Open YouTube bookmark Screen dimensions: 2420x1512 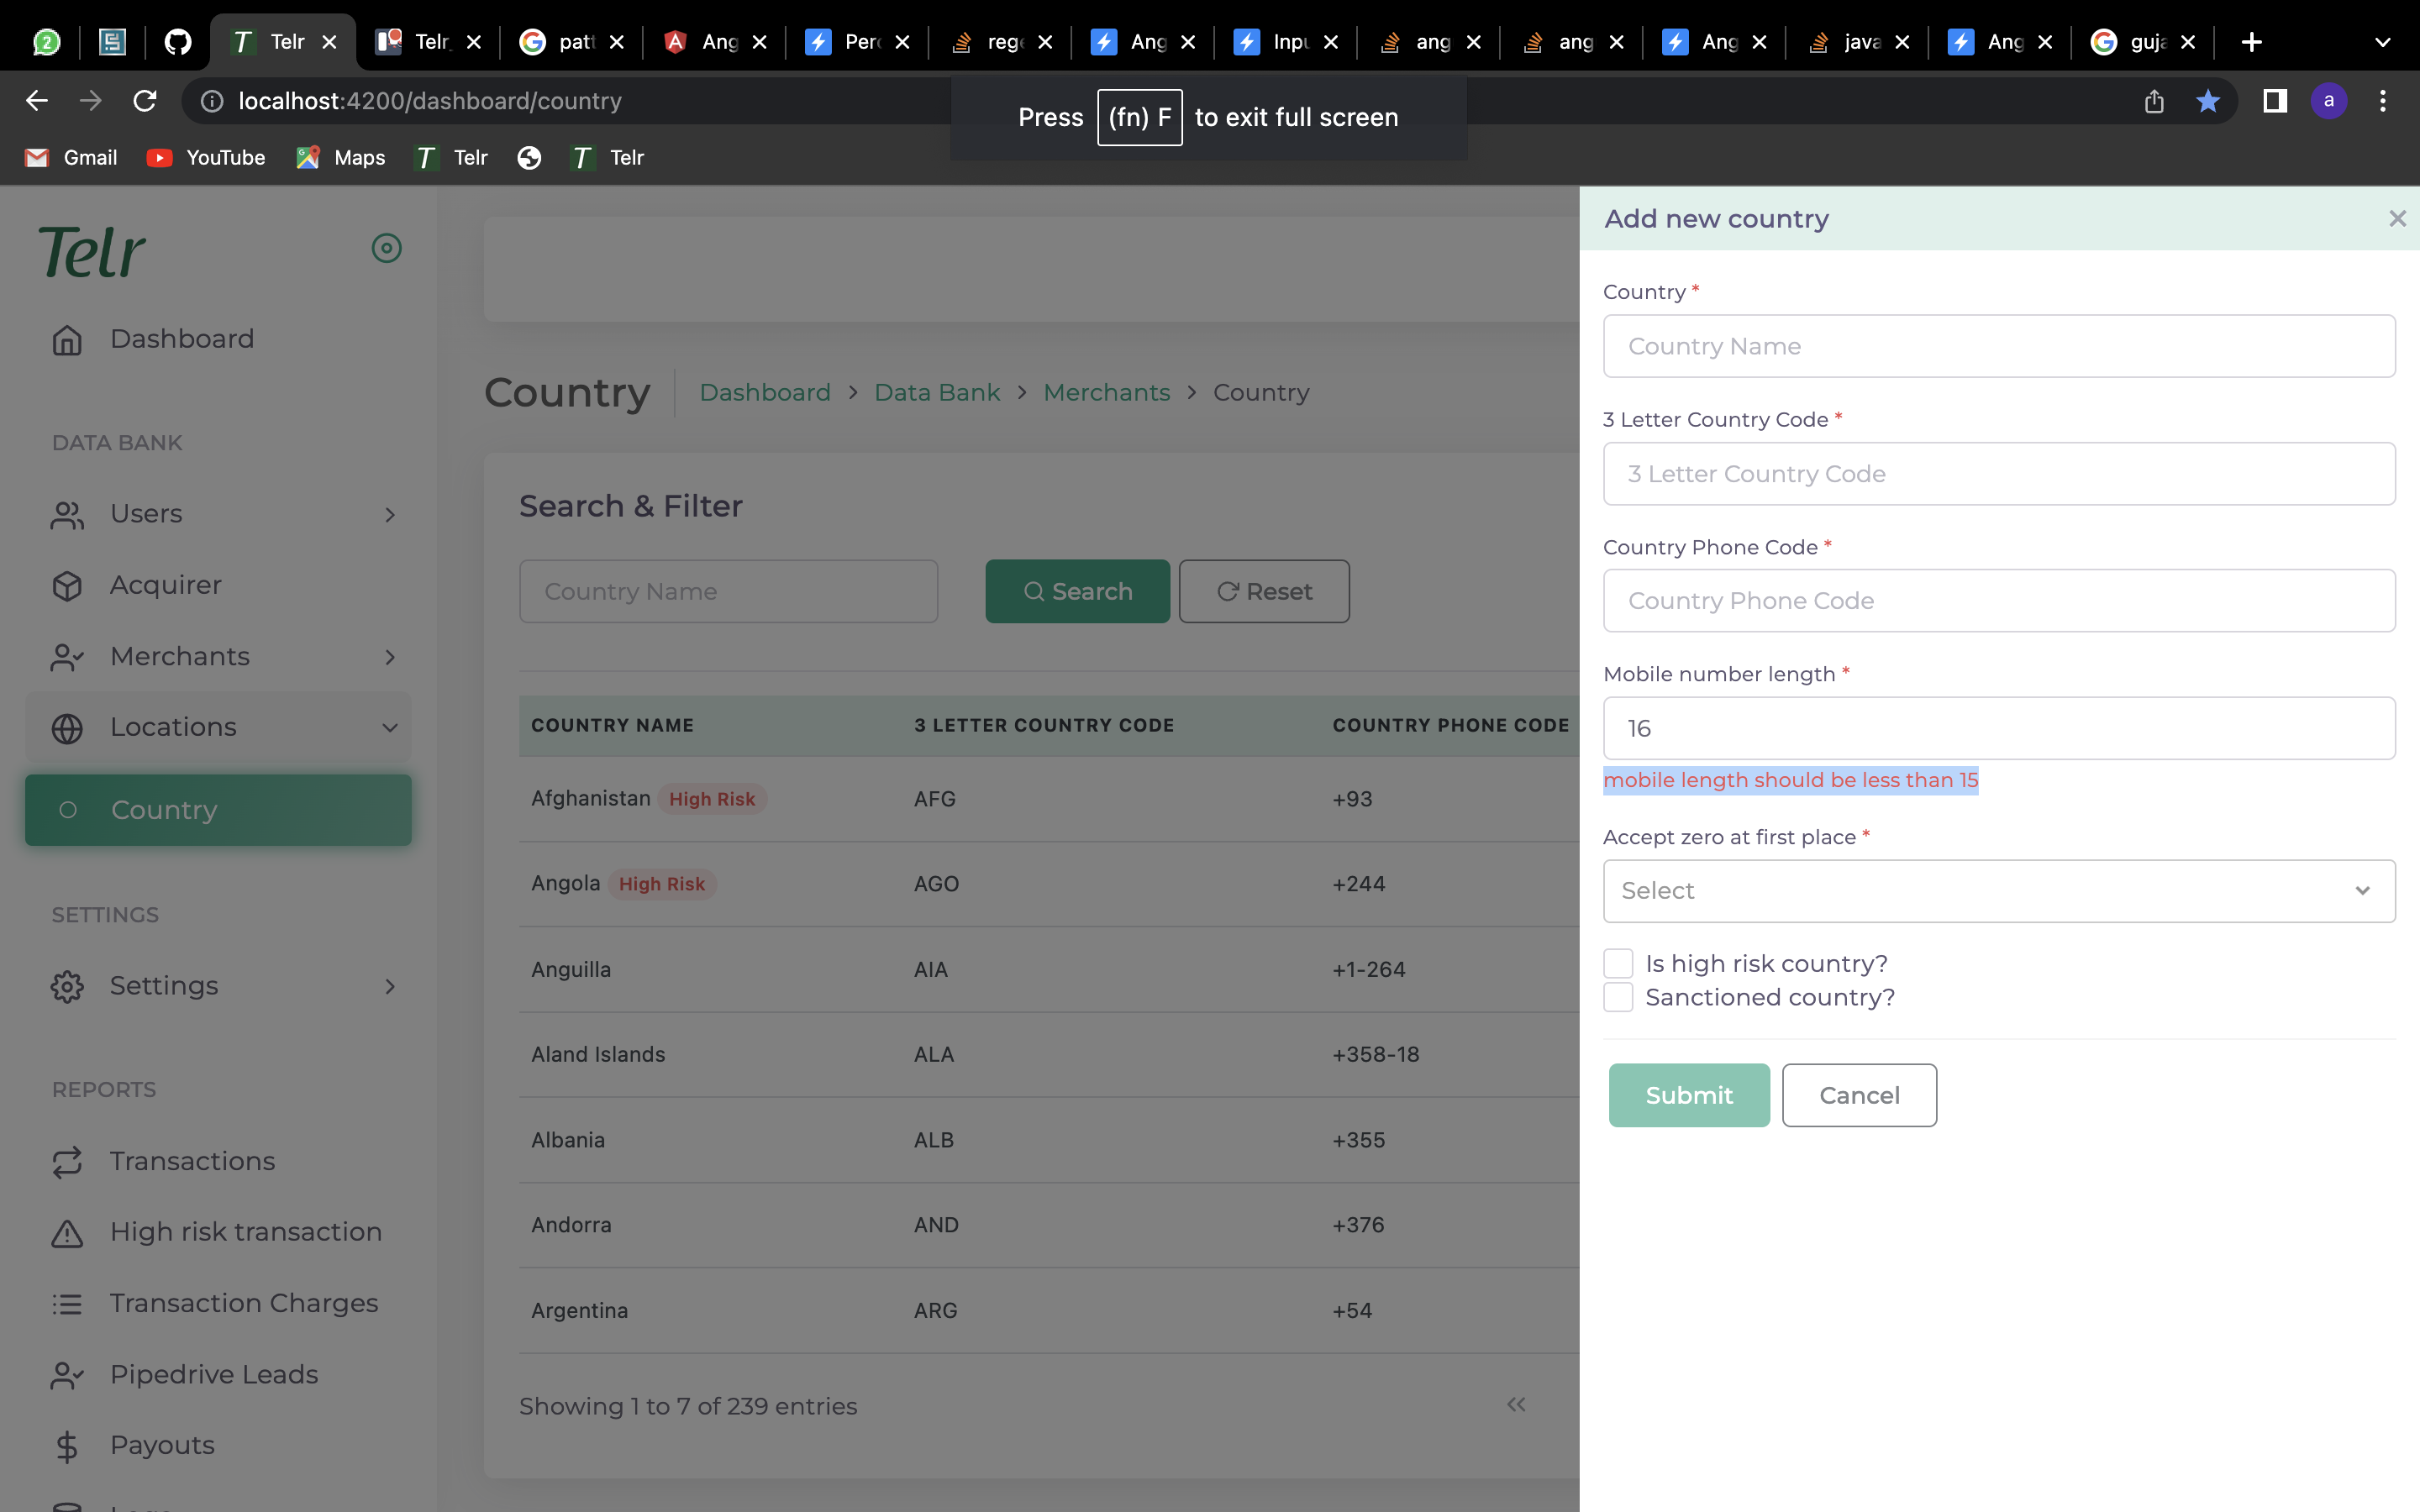coord(206,158)
